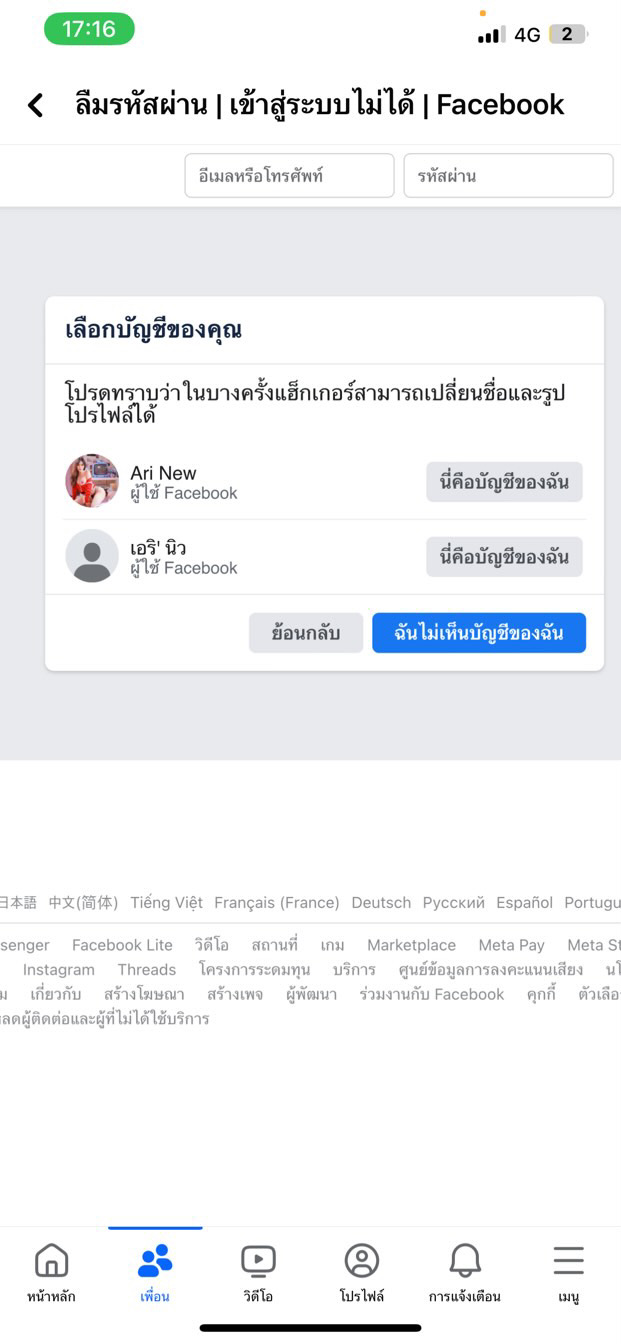
Task: Open the Threads footer link
Action: (147, 970)
